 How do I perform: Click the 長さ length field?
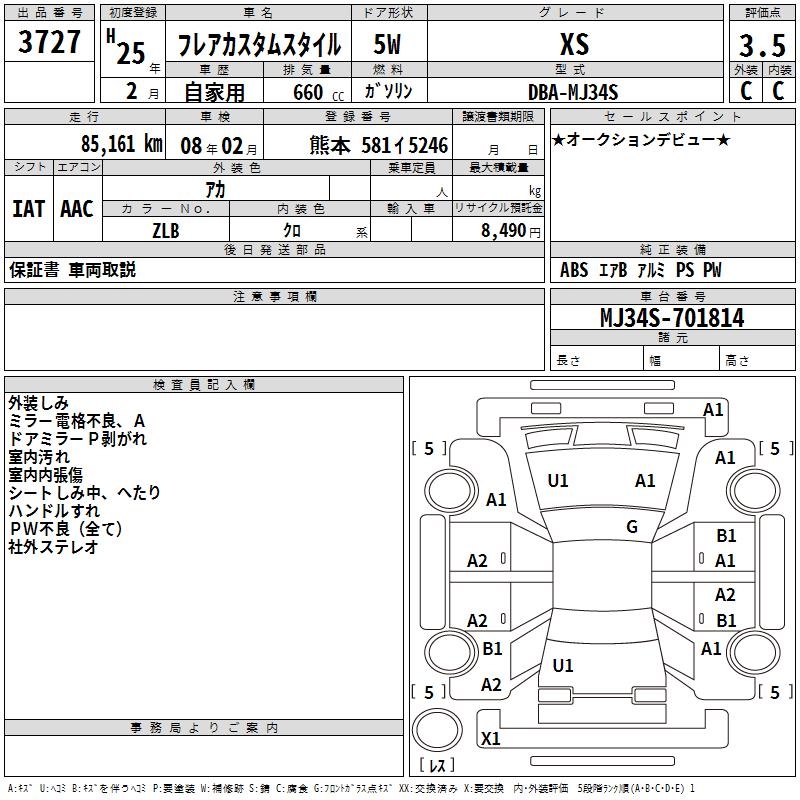click(x=597, y=358)
